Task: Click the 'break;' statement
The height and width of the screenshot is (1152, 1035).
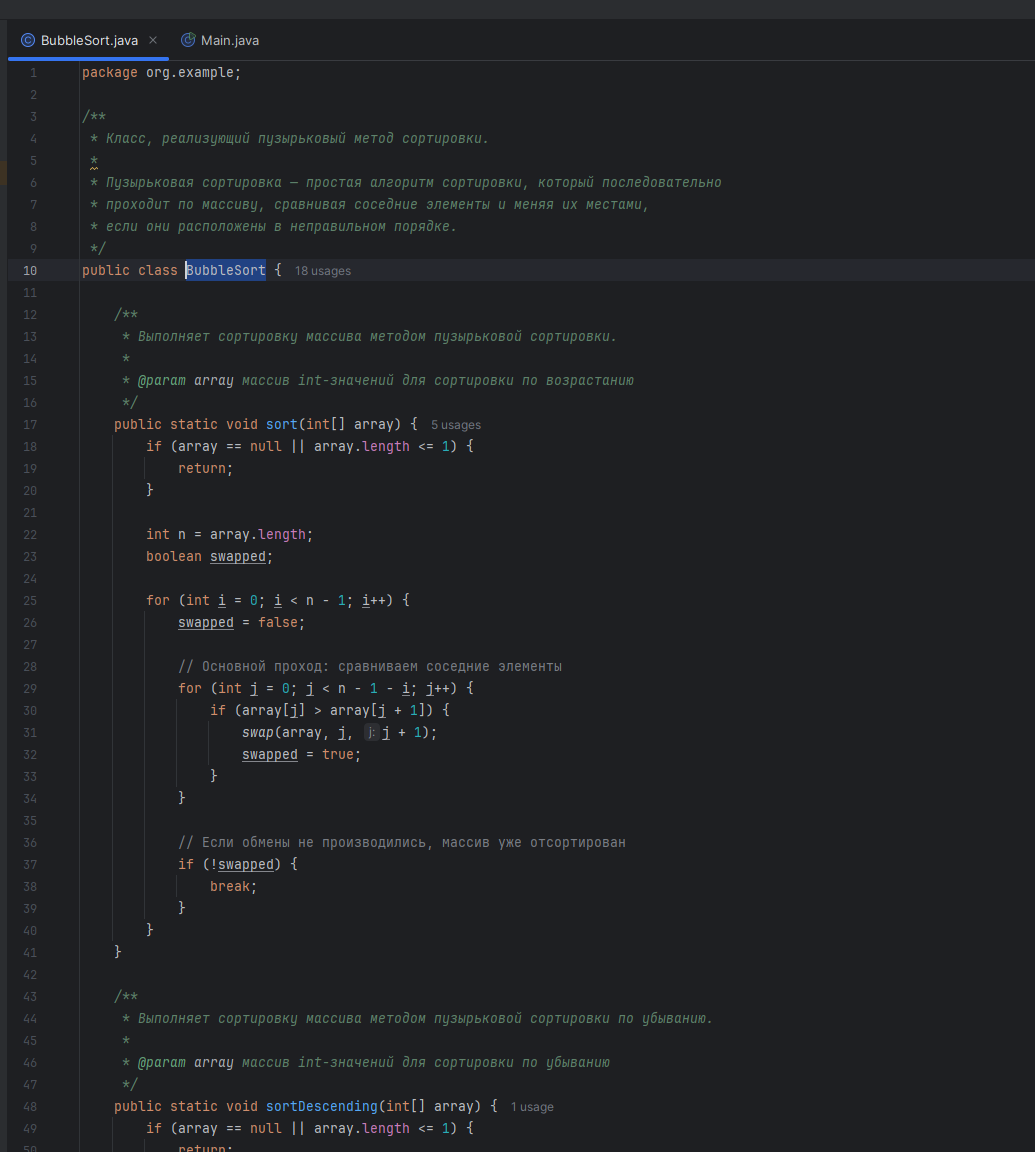Action: tap(234, 887)
